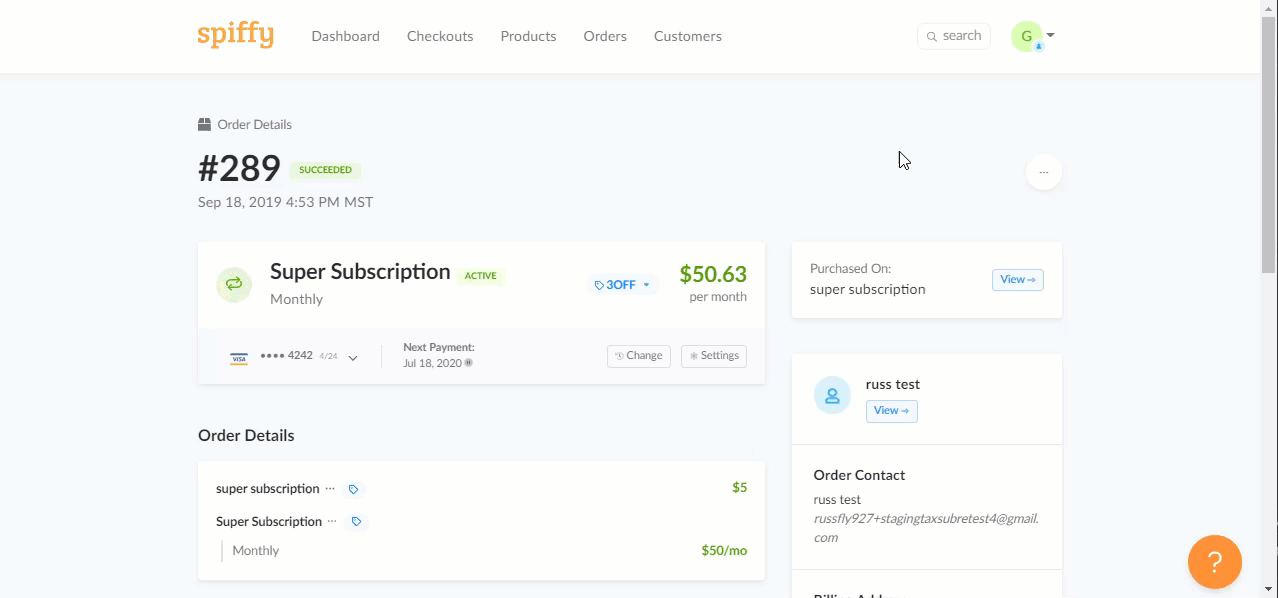Click the search magnifier icon
This screenshot has height=598, width=1278.
point(932,37)
